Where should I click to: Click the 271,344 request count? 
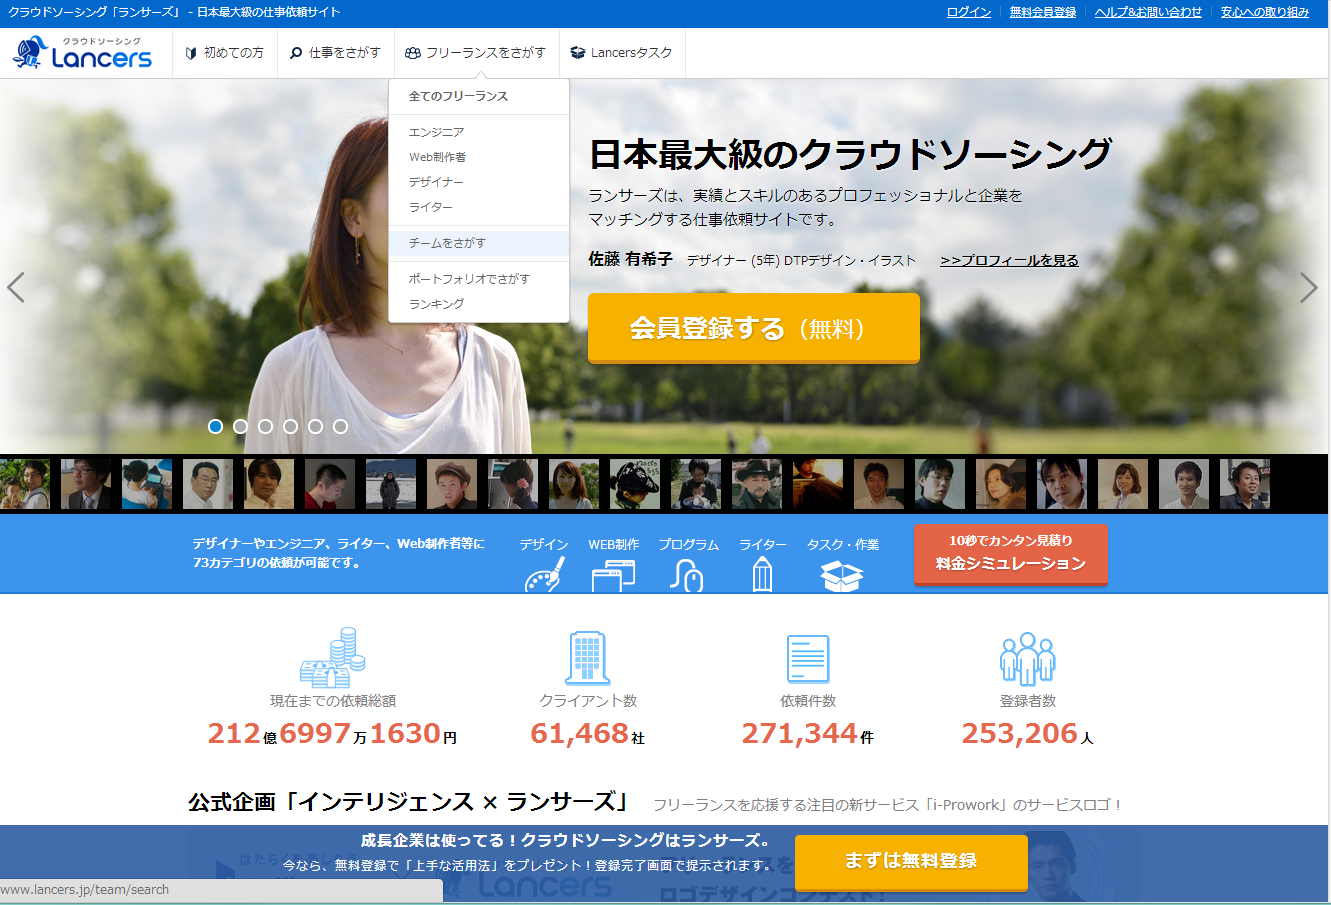click(800, 734)
